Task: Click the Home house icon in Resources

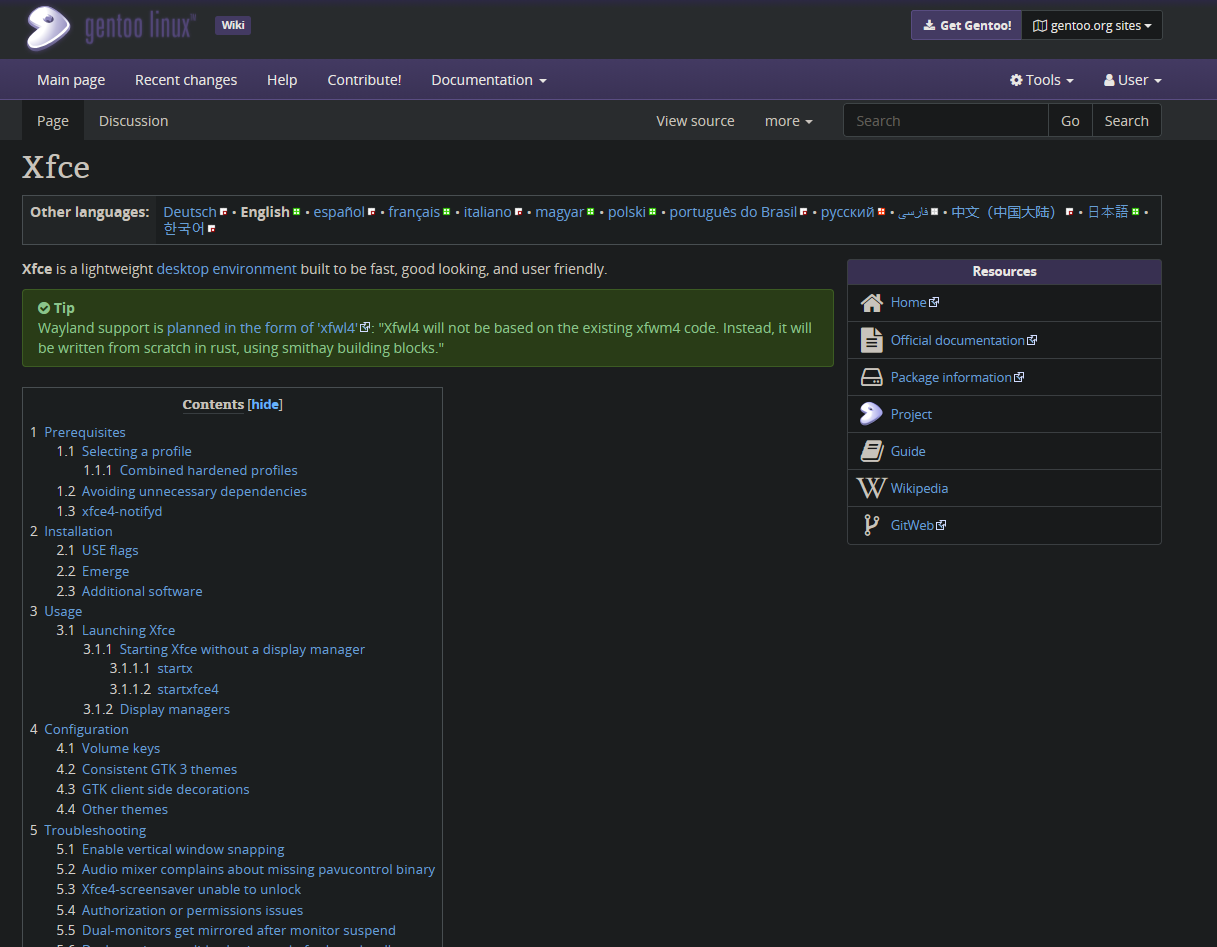Action: (871, 303)
